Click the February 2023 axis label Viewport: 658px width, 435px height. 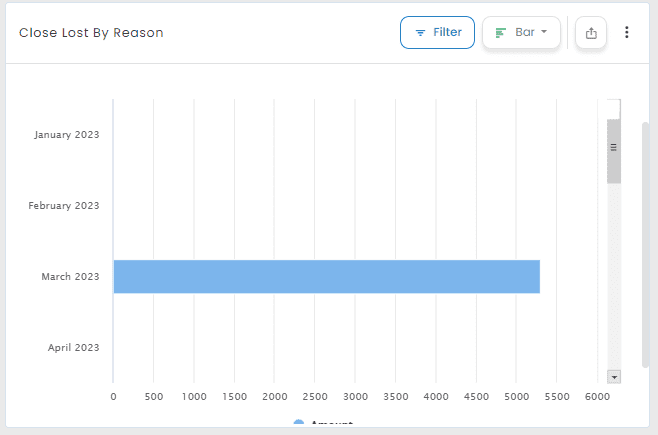pos(64,205)
